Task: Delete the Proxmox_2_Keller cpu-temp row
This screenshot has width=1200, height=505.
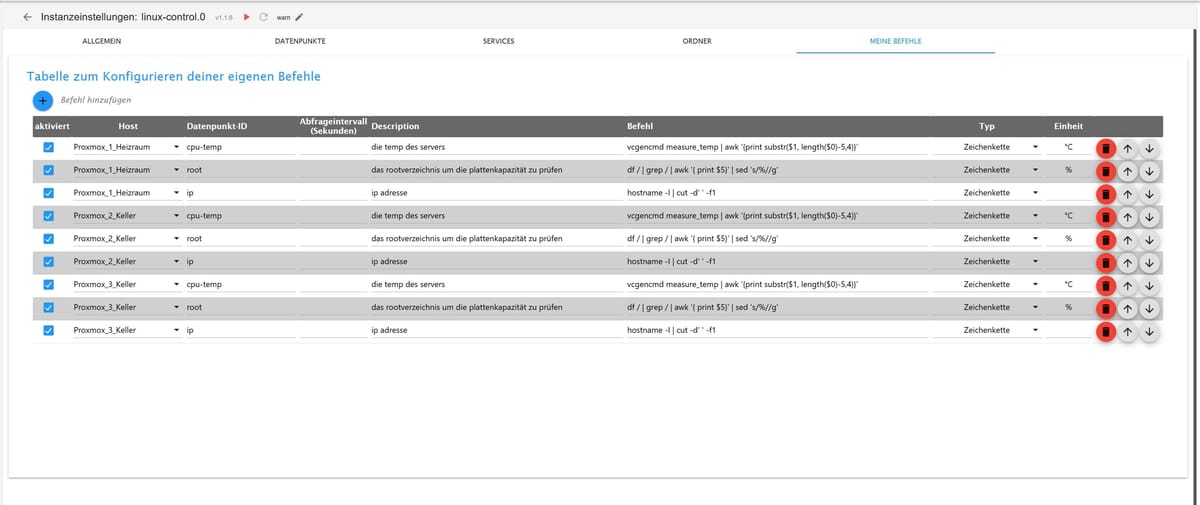Action: pos(1106,217)
